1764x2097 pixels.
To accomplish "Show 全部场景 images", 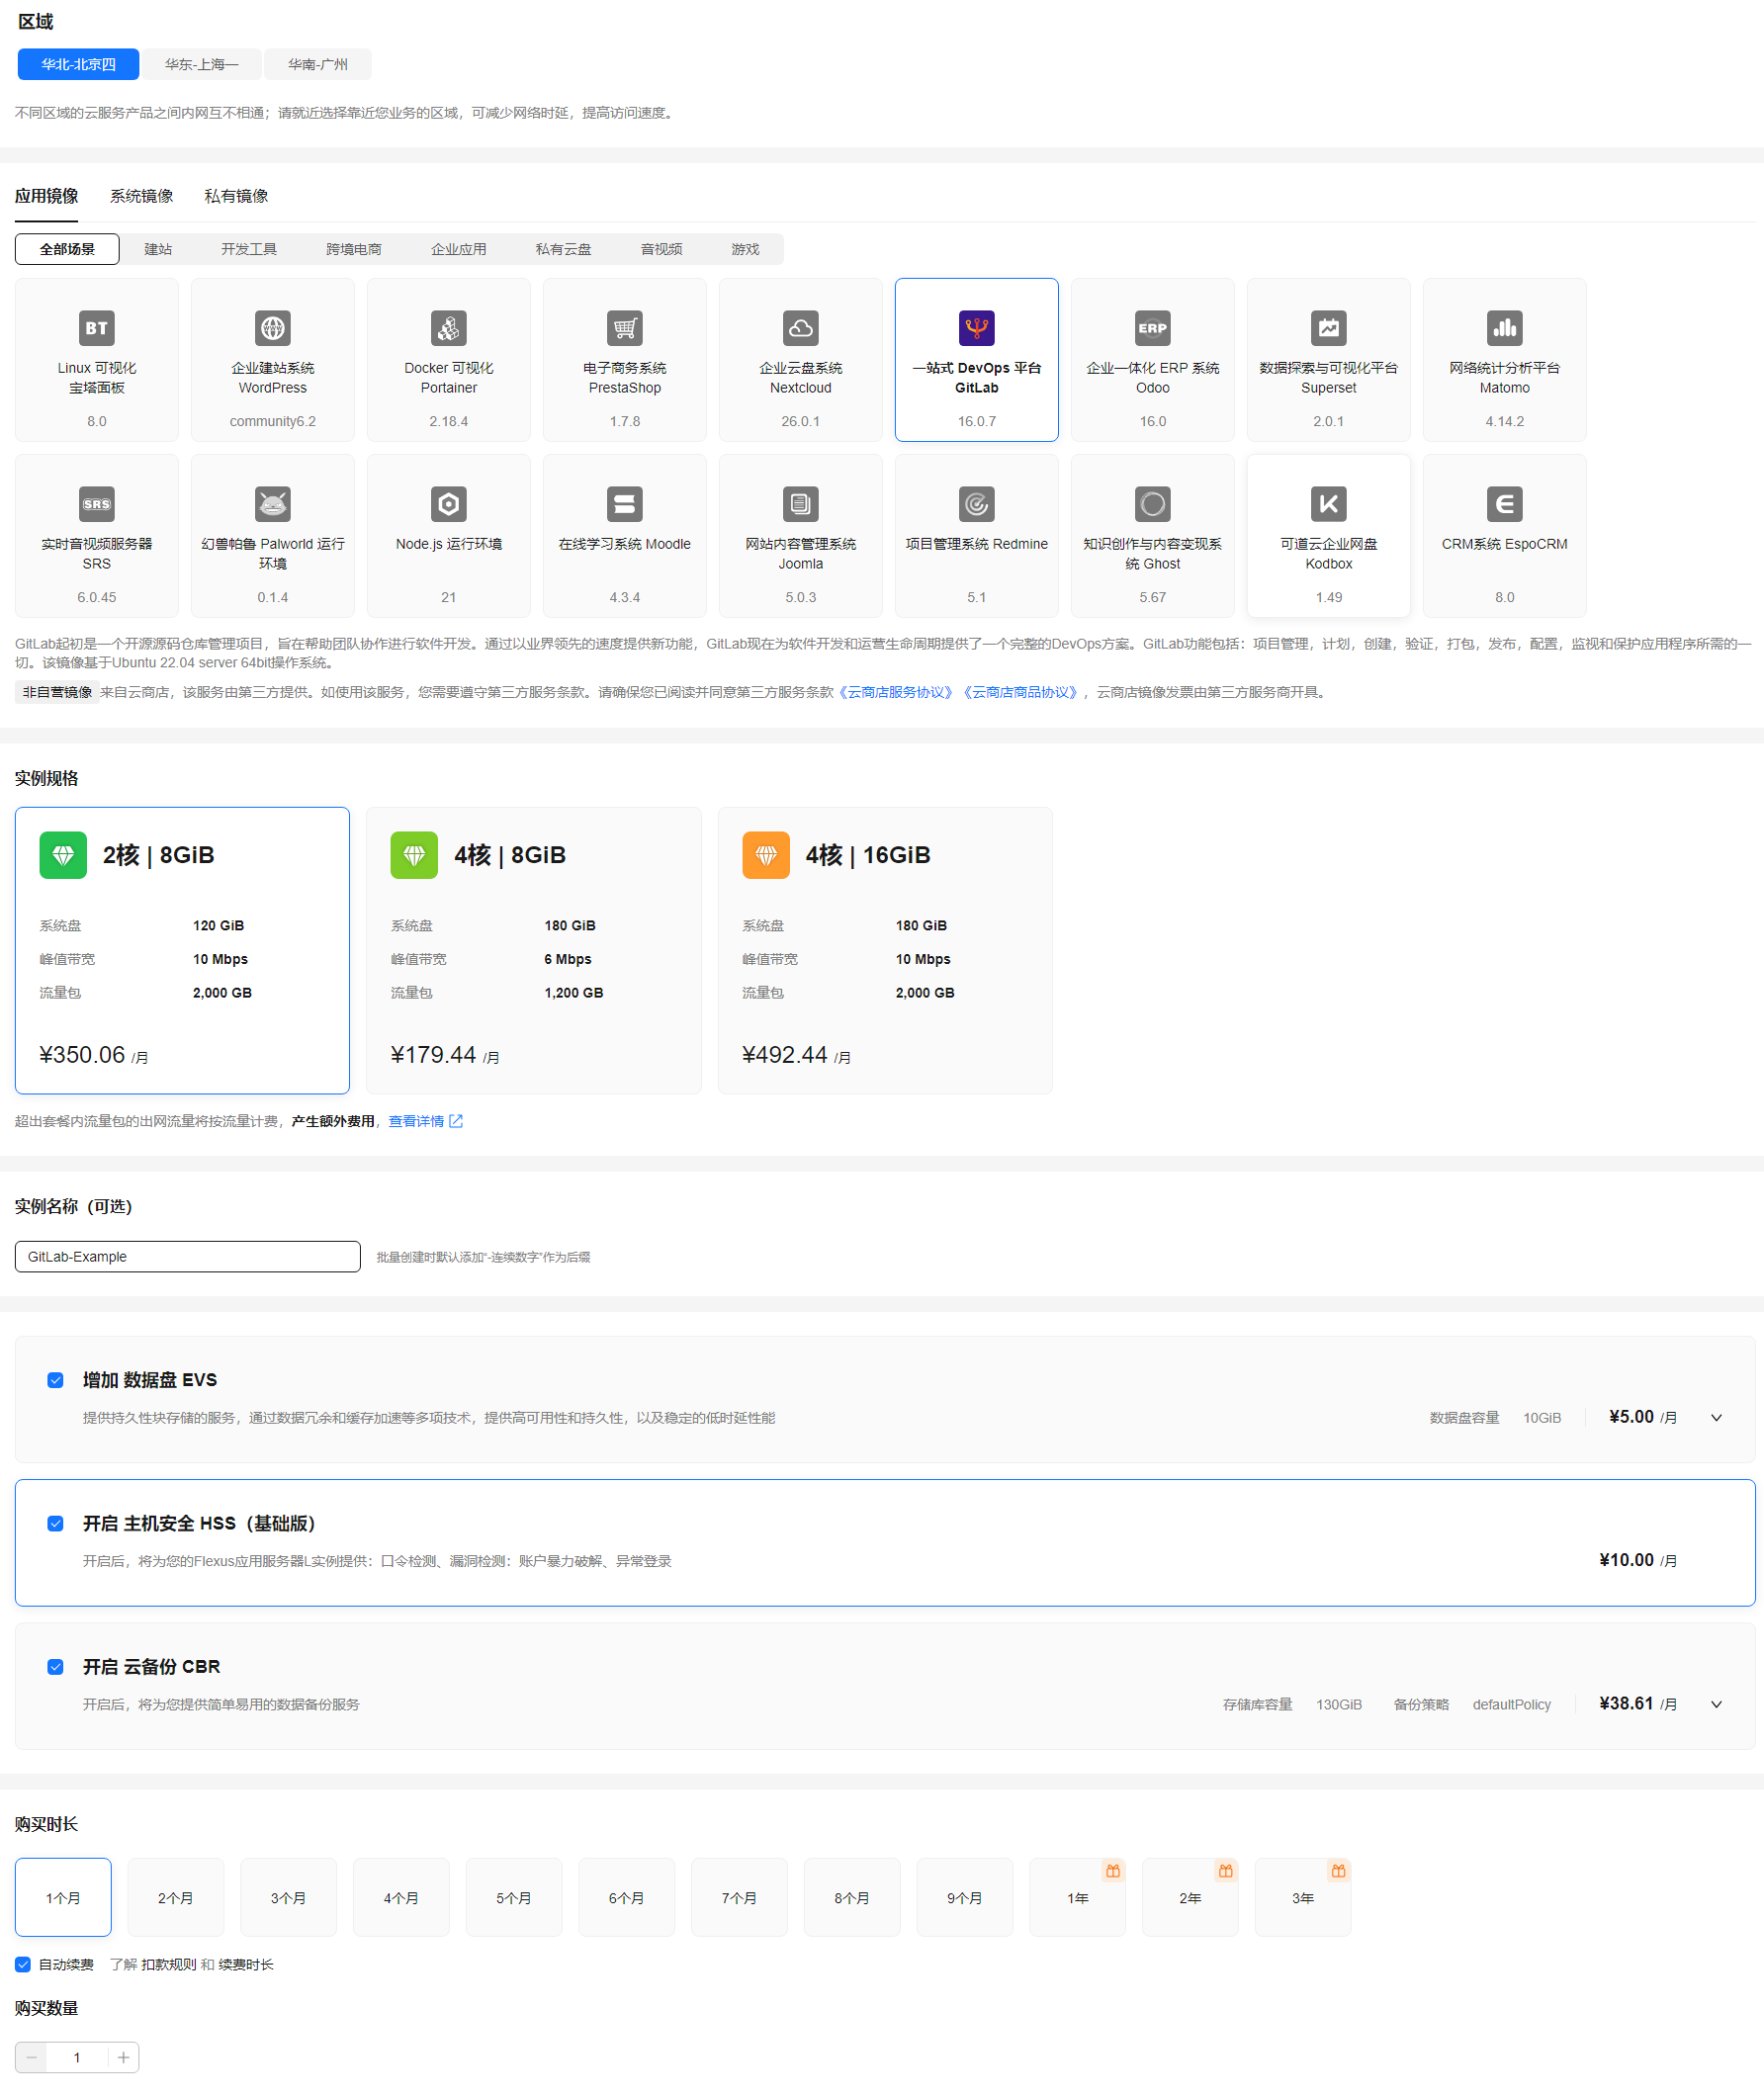I will point(67,249).
